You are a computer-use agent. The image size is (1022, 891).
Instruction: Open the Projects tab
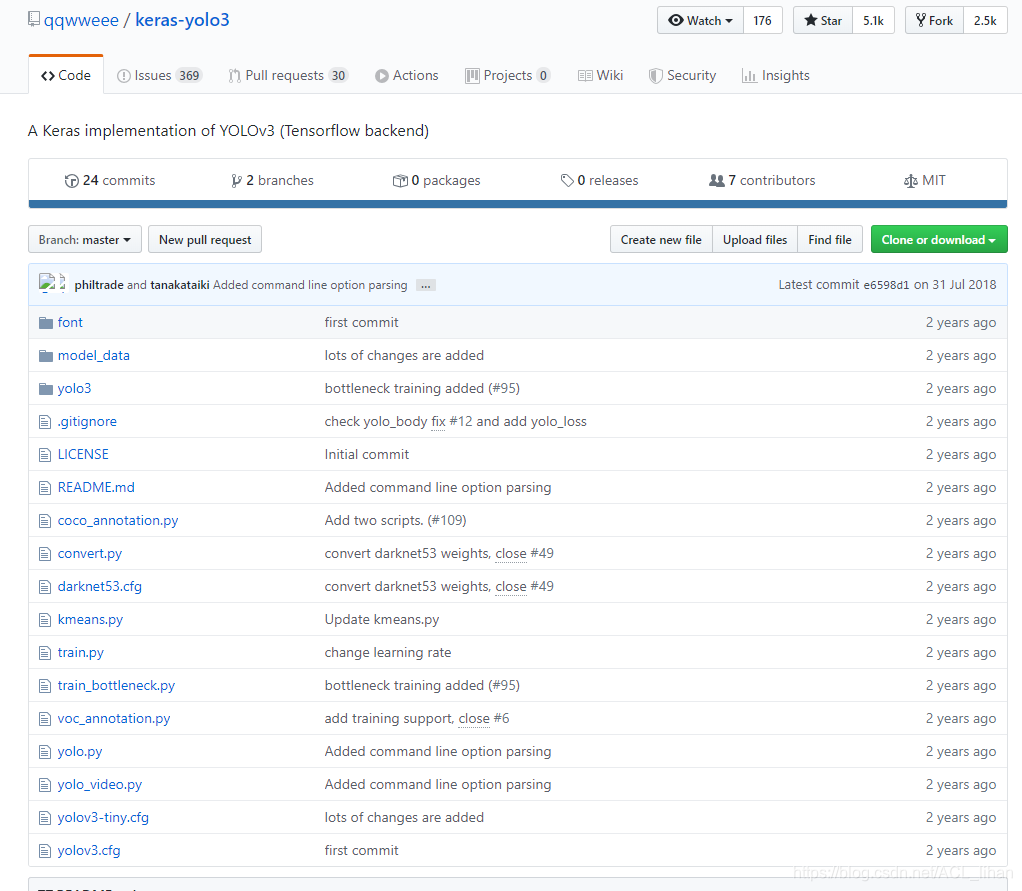point(508,76)
